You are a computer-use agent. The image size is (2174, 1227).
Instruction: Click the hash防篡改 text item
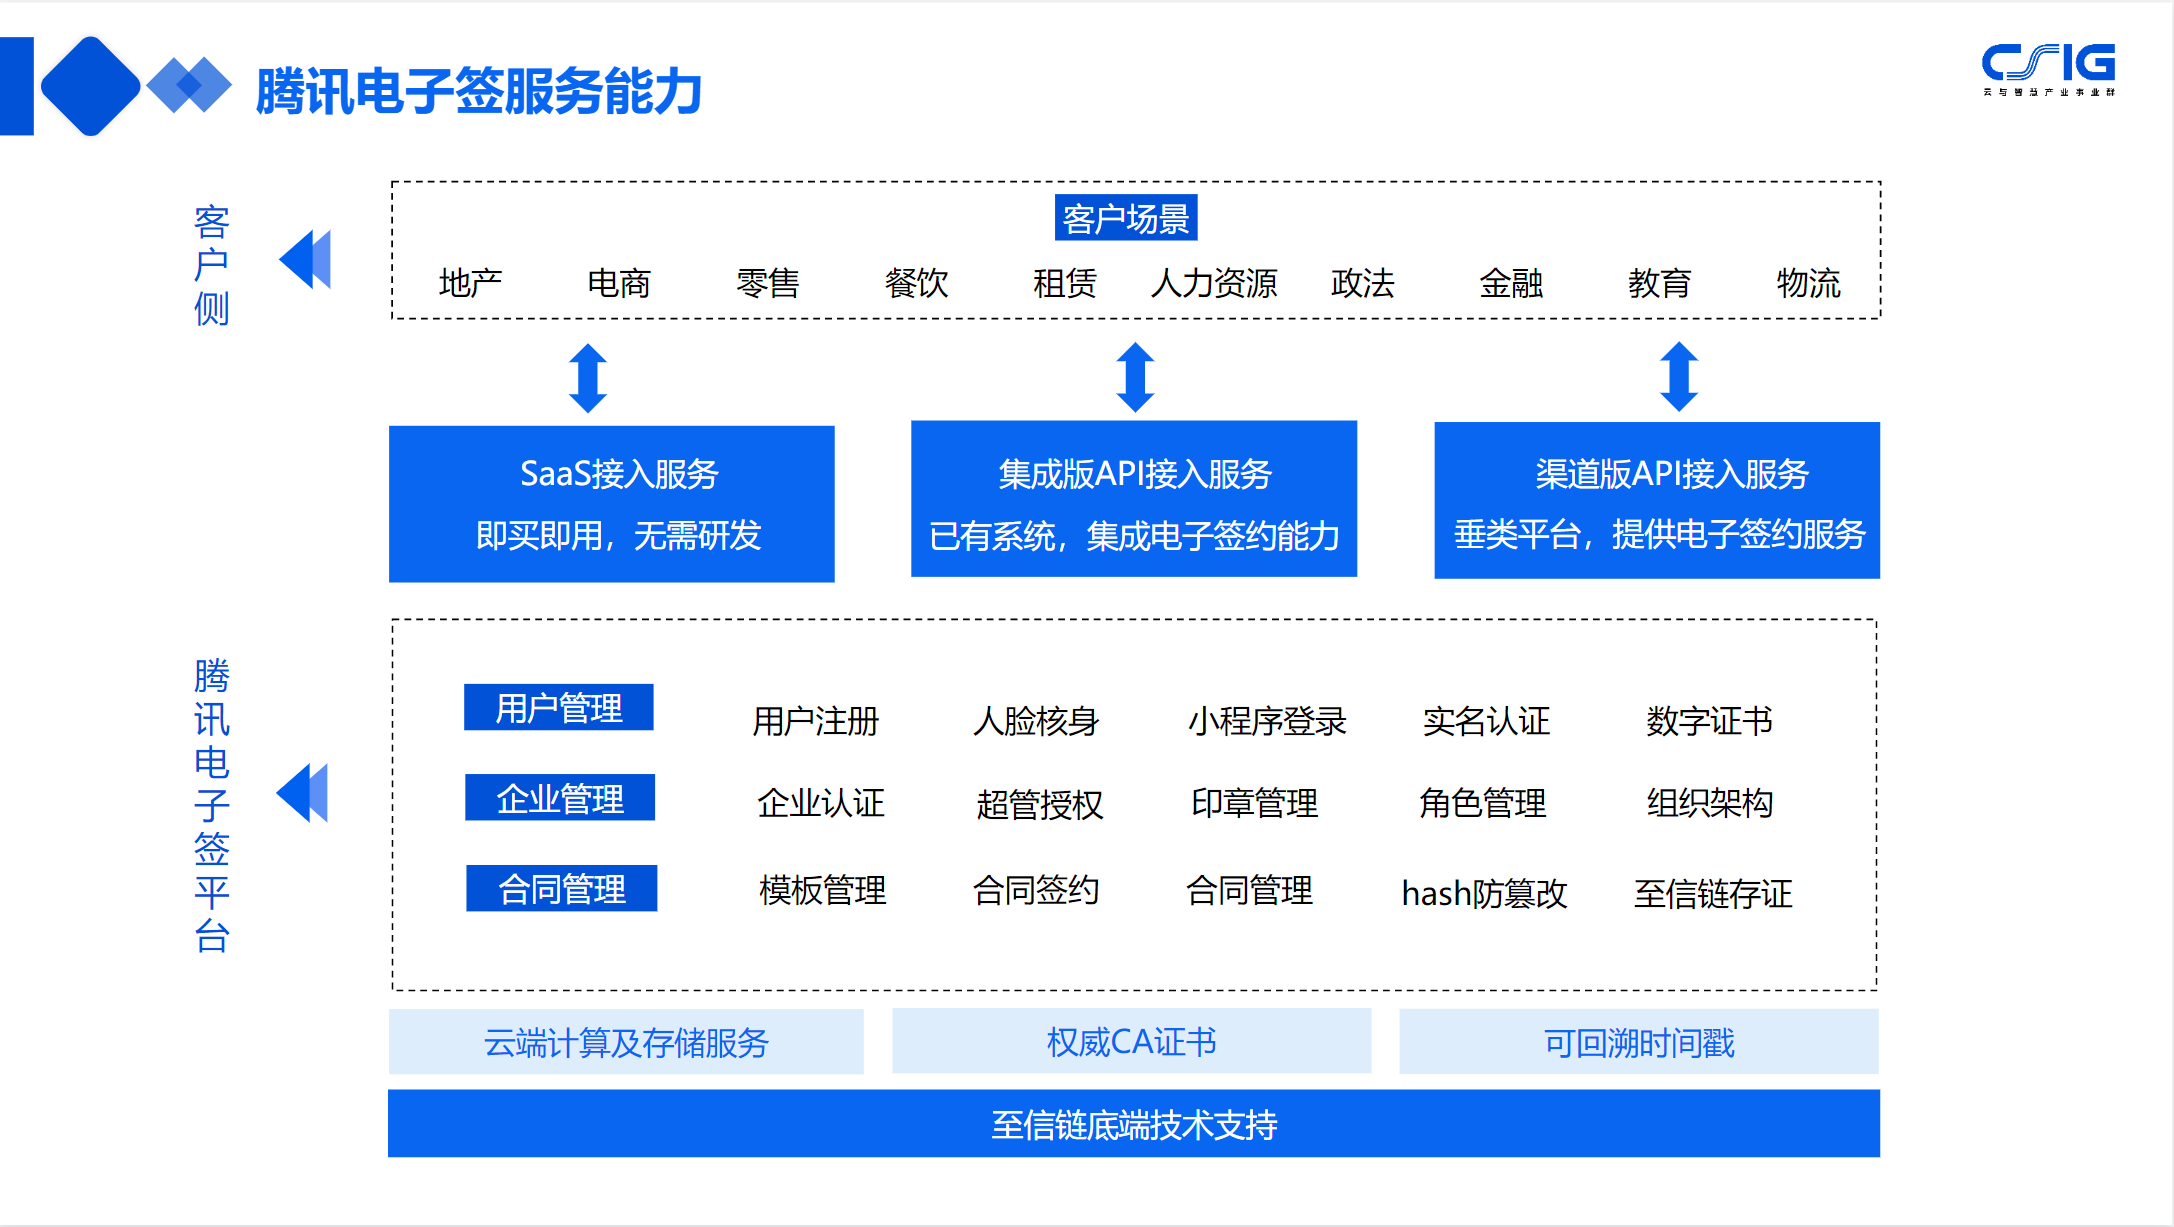pos(1484,893)
